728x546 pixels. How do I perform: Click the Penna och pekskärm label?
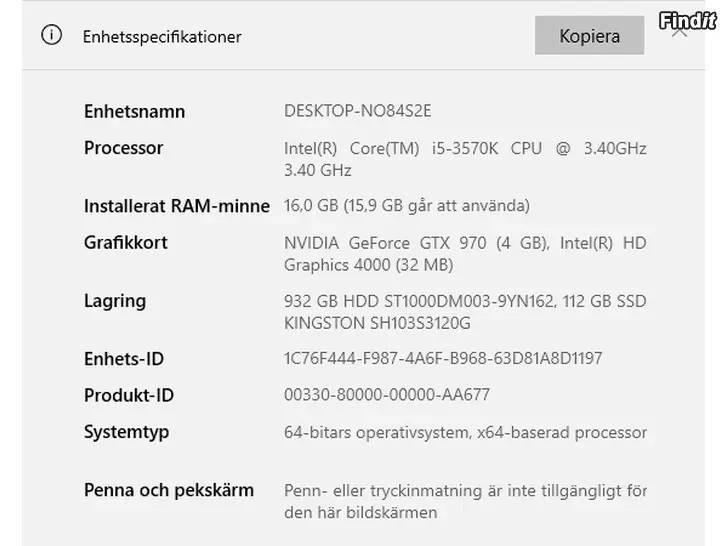coord(169,490)
